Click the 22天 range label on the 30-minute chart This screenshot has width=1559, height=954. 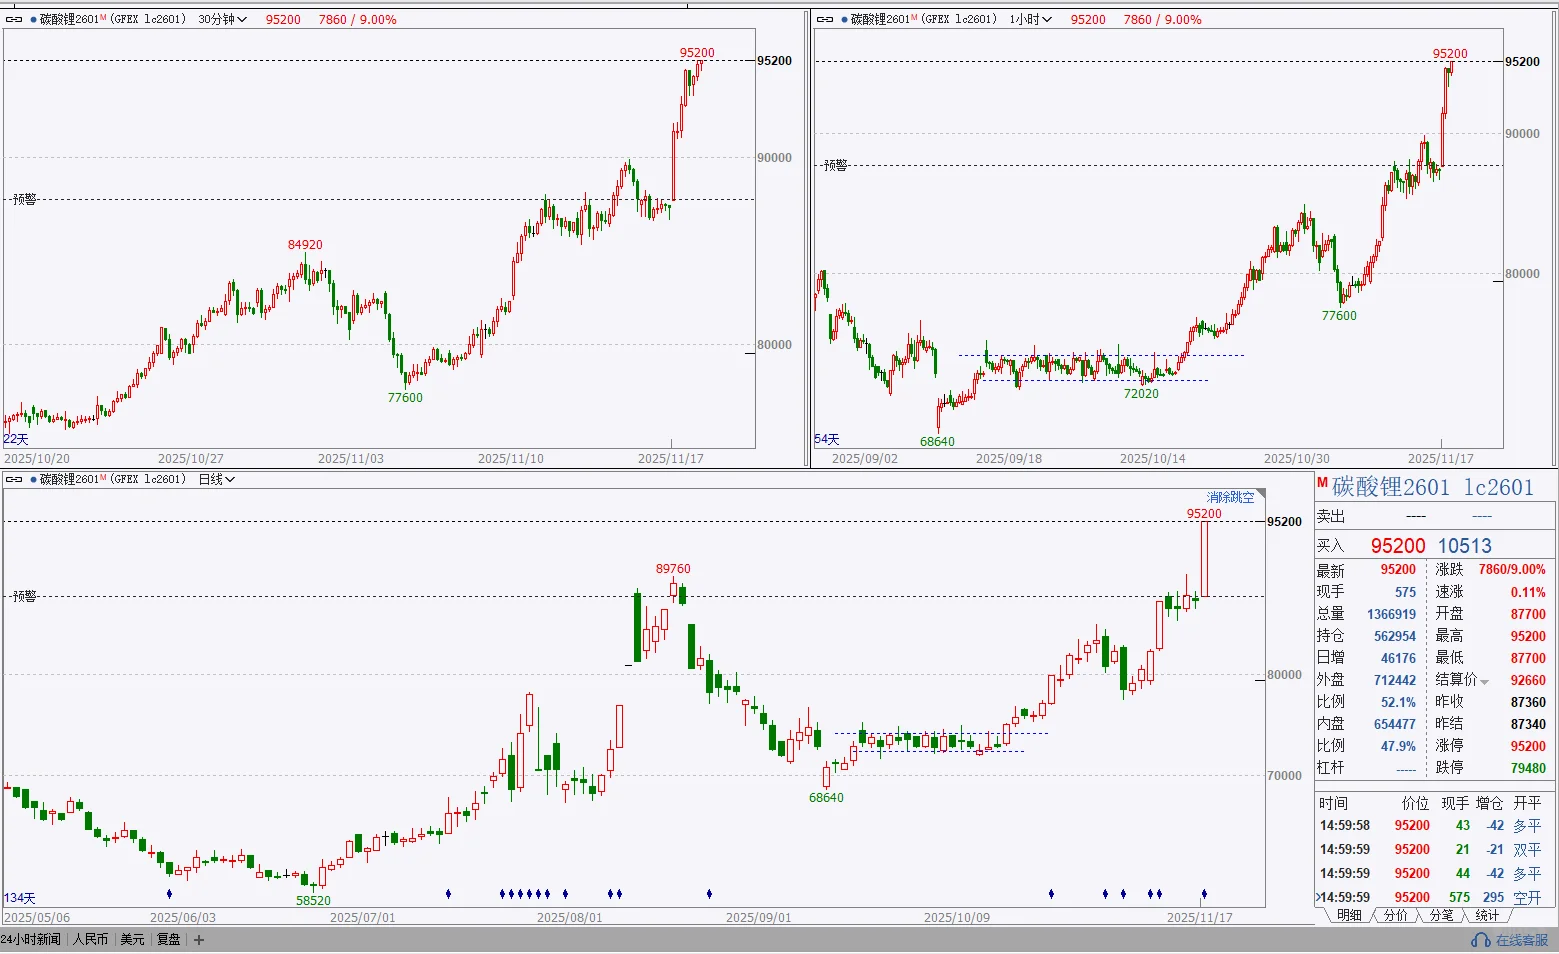tap(16, 439)
